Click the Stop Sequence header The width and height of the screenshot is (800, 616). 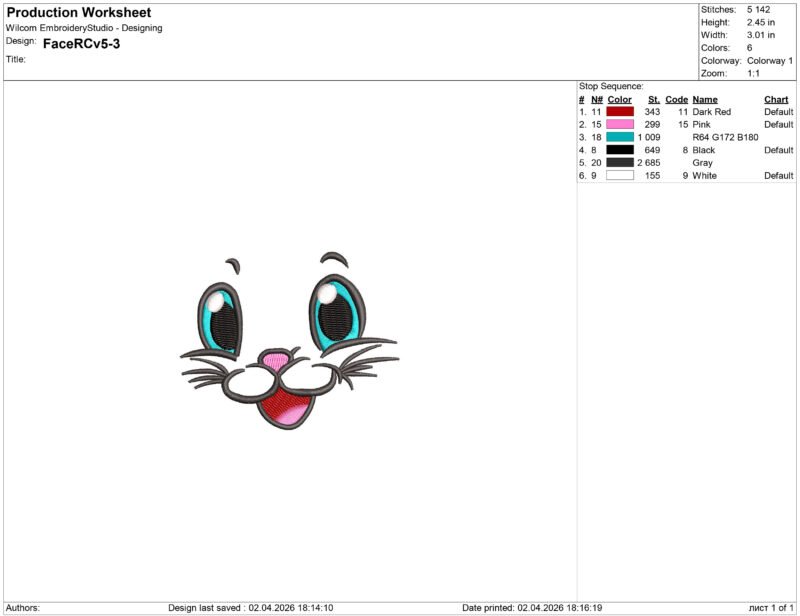(610, 87)
